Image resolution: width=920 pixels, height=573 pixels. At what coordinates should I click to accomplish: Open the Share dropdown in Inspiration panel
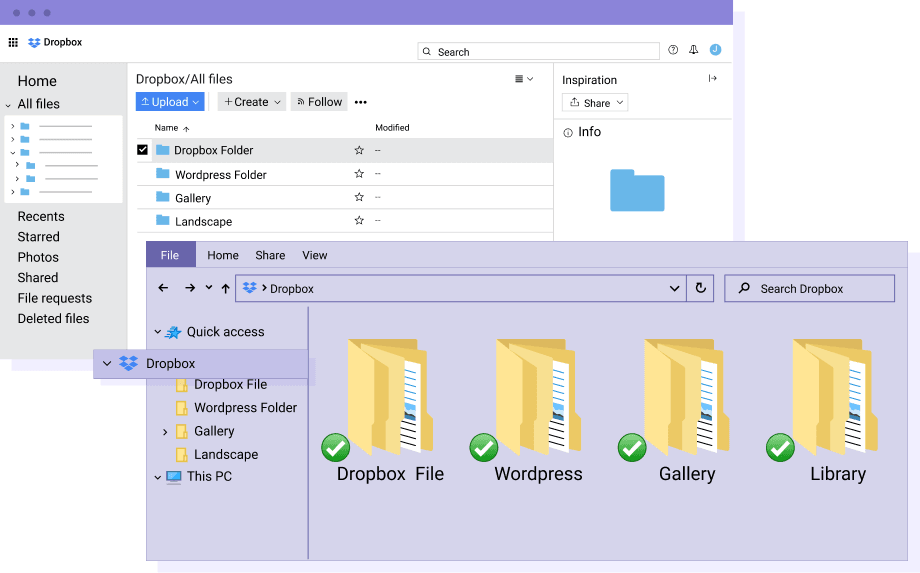click(x=595, y=103)
